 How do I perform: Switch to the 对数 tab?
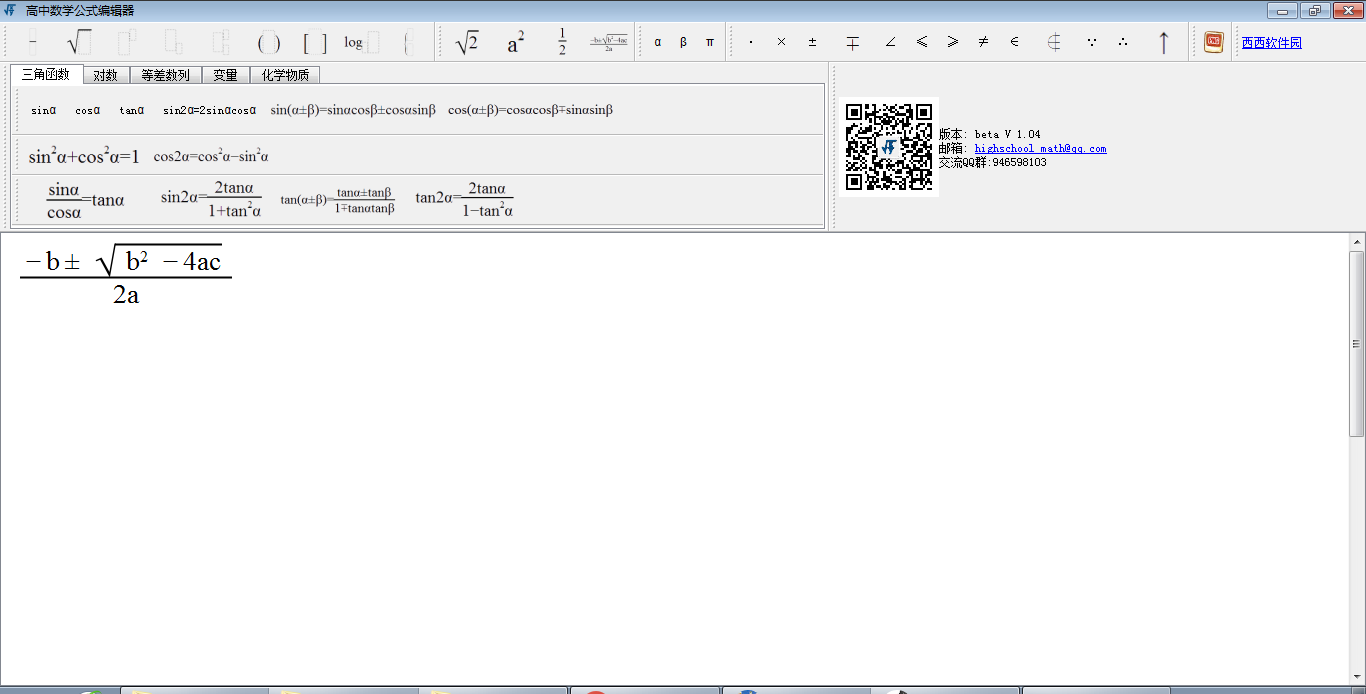105,75
